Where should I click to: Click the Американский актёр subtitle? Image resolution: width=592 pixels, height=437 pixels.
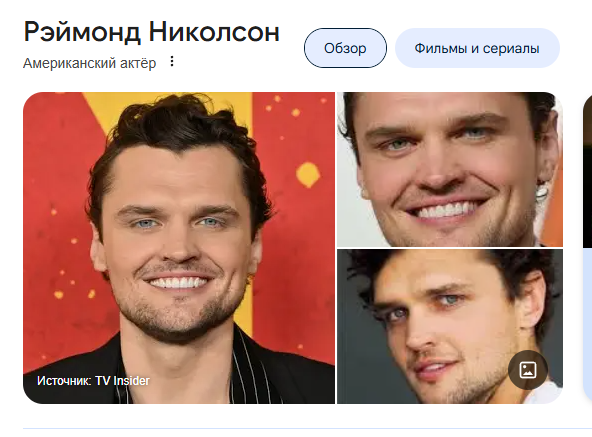(89, 63)
